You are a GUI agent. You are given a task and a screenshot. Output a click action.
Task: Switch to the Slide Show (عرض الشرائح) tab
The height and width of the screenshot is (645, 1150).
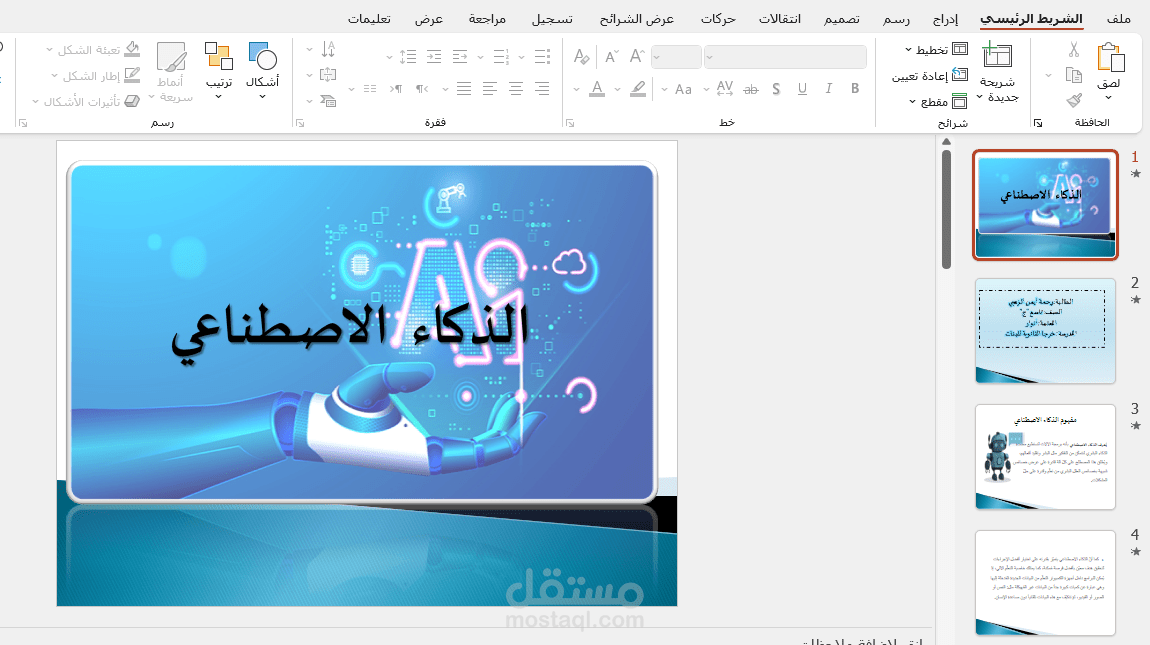coord(637,18)
